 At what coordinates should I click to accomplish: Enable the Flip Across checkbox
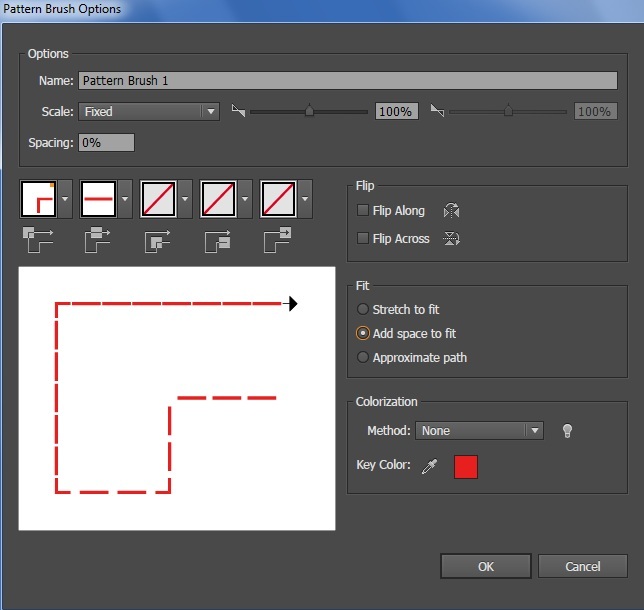(363, 239)
